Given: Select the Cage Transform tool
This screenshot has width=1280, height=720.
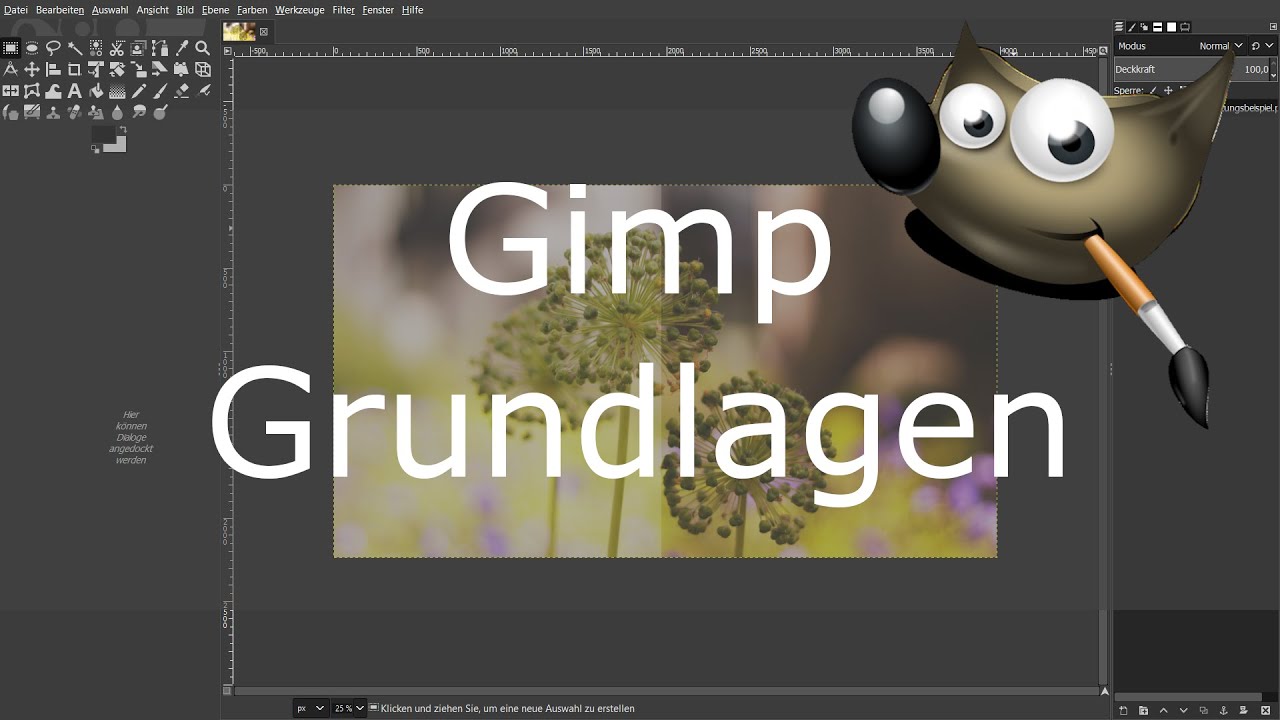Looking at the screenshot, I should 32,91.
